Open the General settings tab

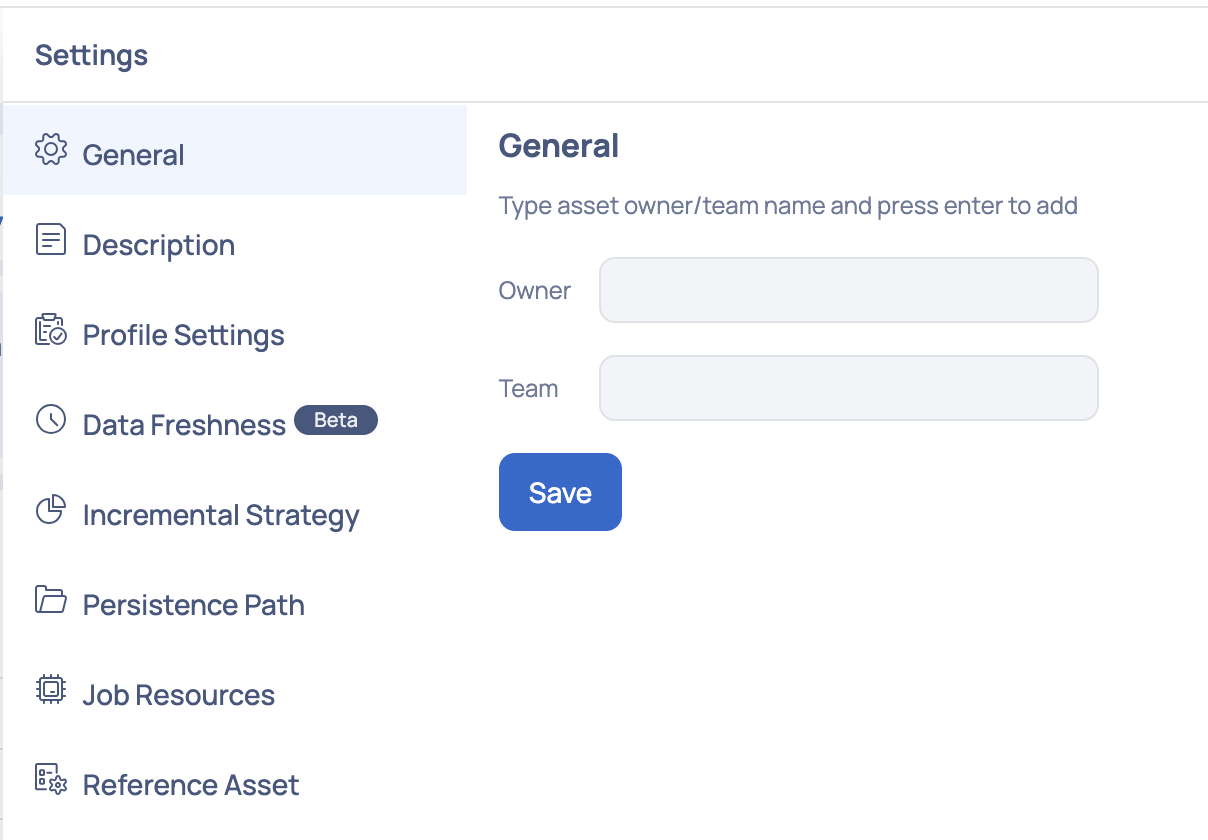(235, 150)
